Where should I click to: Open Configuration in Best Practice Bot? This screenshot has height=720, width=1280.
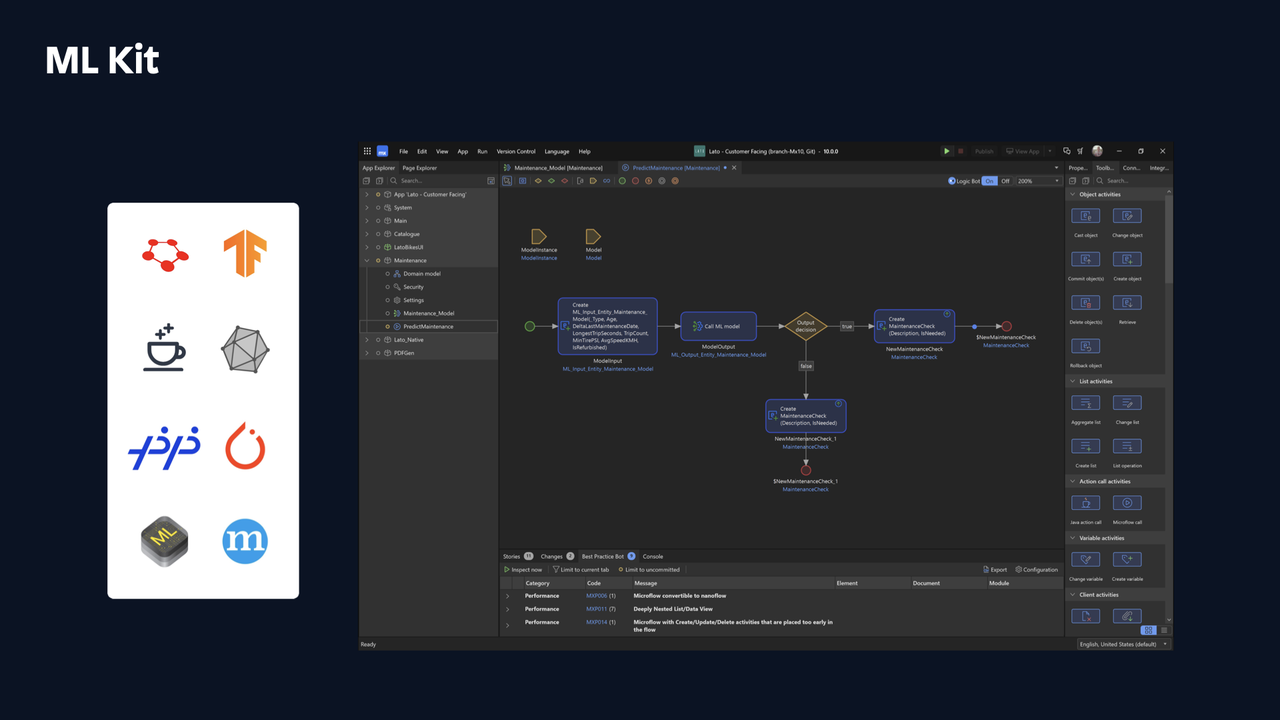click(x=1037, y=569)
